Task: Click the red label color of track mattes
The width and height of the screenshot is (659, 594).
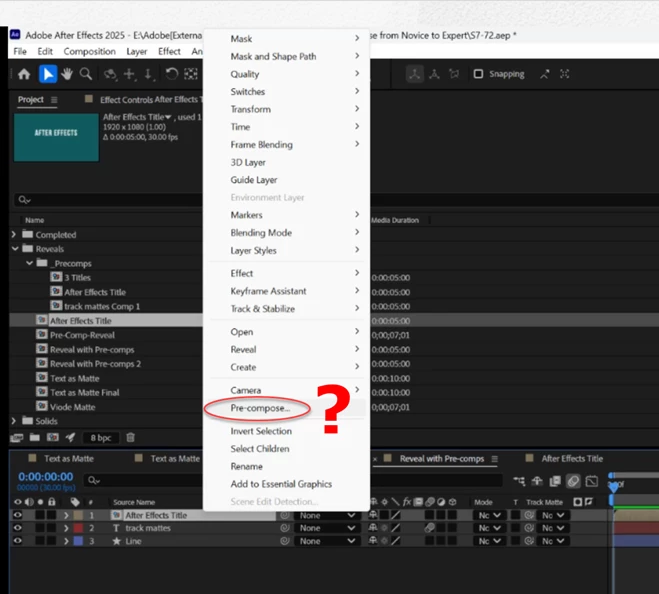Action: tap(78, 528)
